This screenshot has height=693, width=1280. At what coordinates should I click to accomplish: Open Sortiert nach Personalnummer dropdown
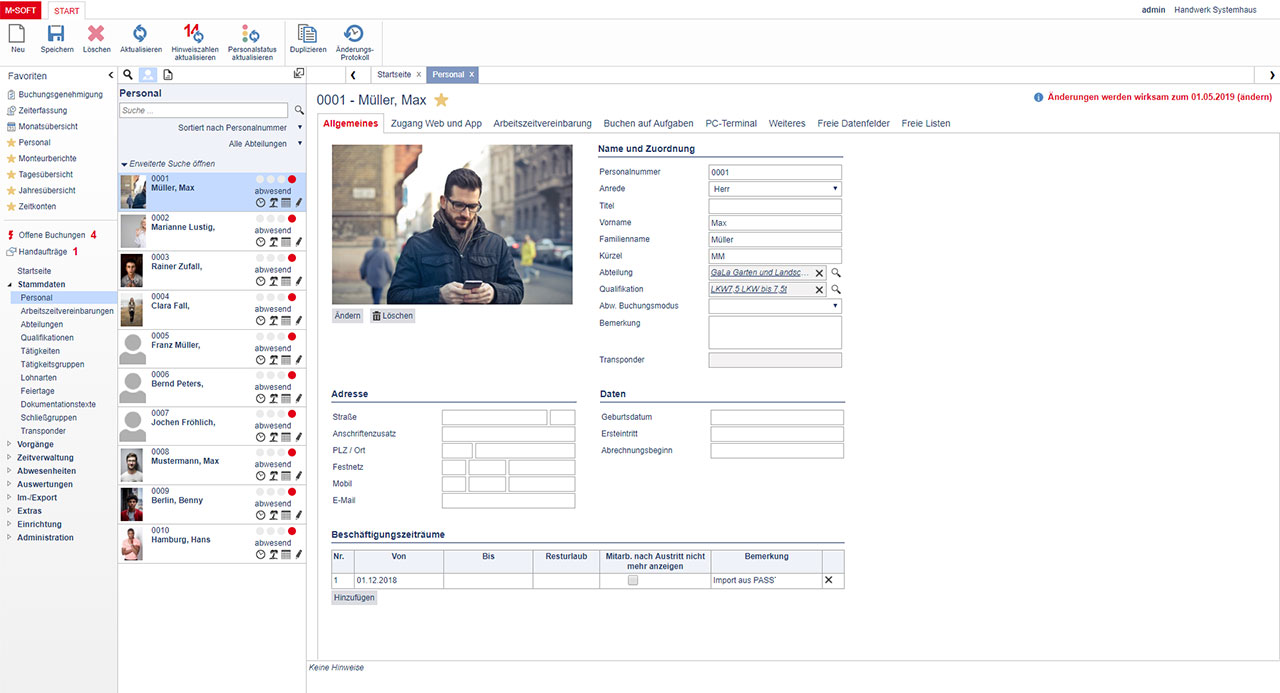(x=240, y=128)
